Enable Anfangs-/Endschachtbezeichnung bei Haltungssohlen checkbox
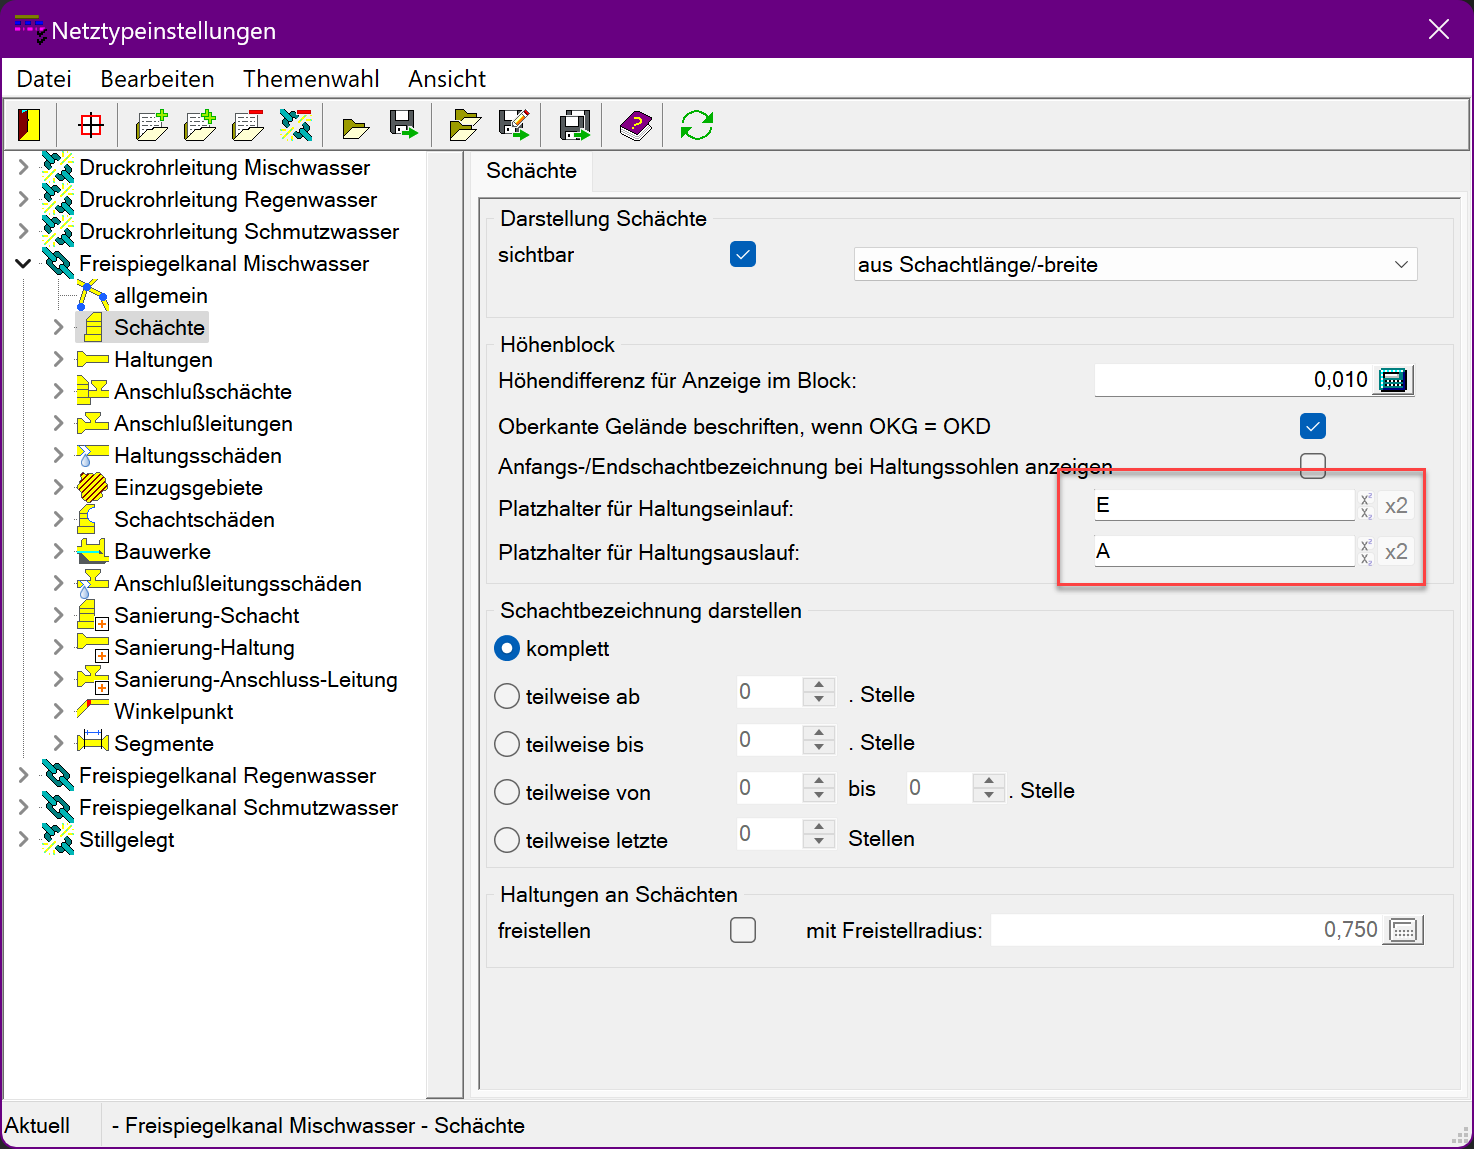 1312,466
